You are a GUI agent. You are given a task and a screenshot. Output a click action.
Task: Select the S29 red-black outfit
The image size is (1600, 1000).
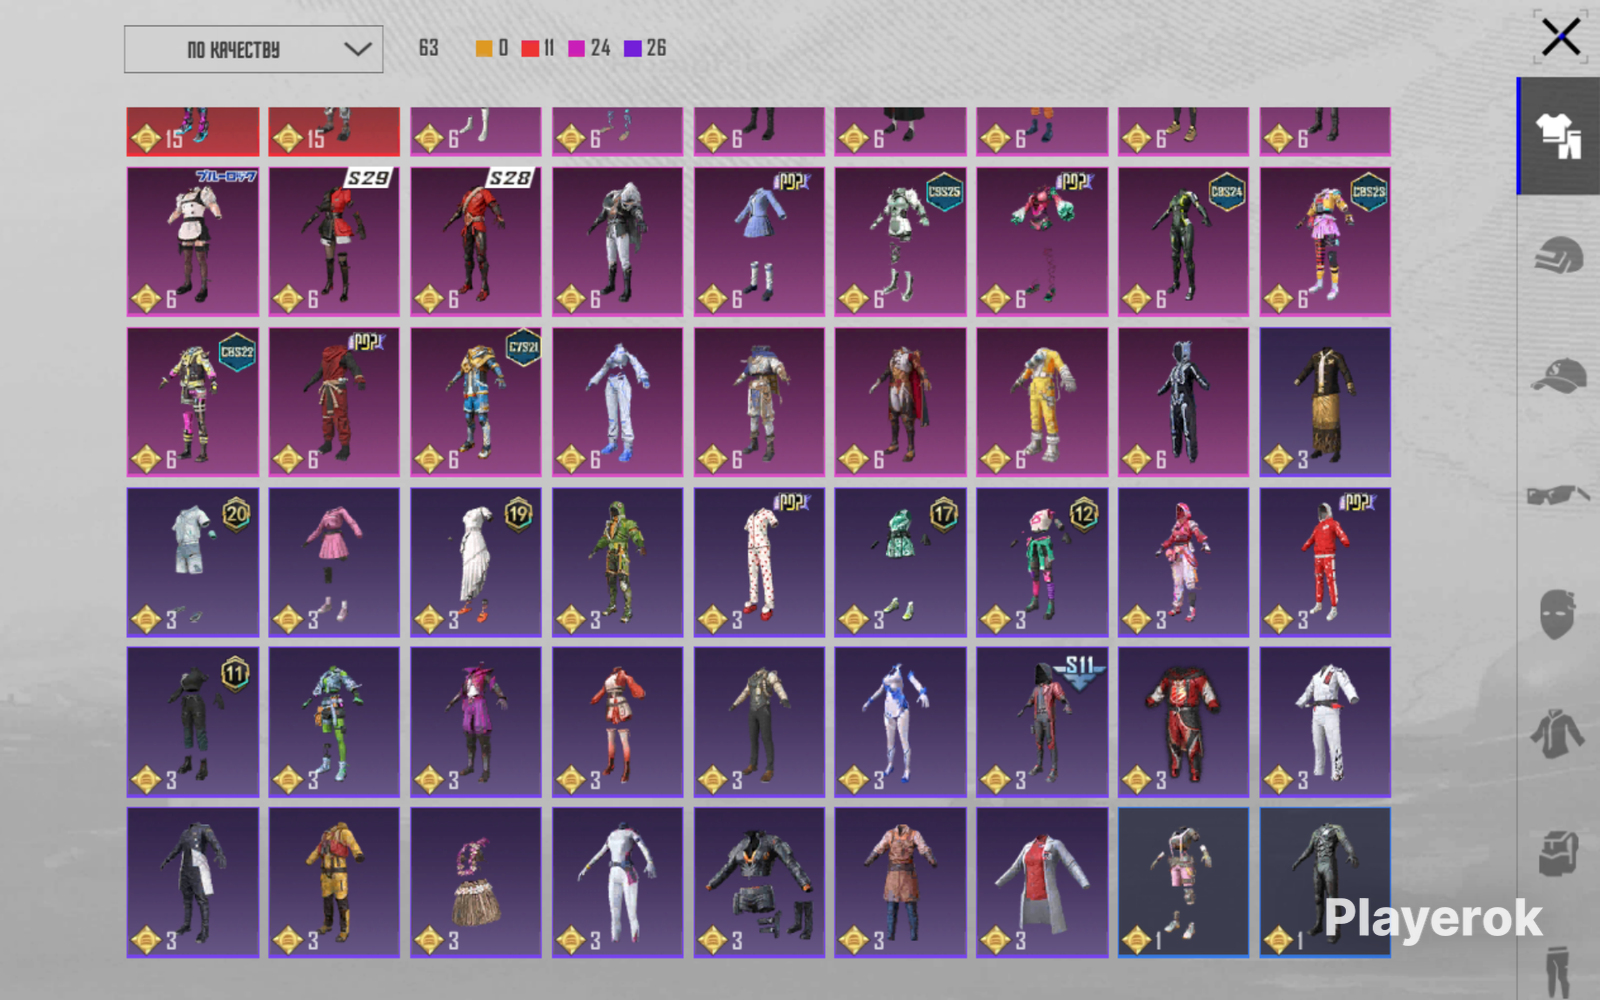click(334, 241)
